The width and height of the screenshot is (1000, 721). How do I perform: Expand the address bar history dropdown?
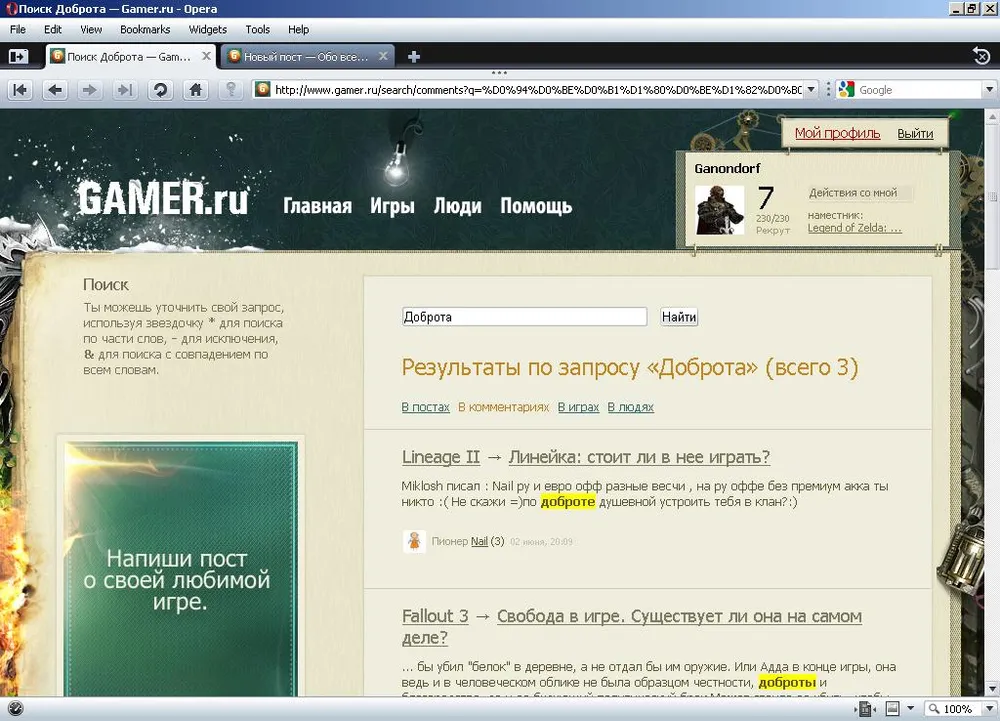811,89
